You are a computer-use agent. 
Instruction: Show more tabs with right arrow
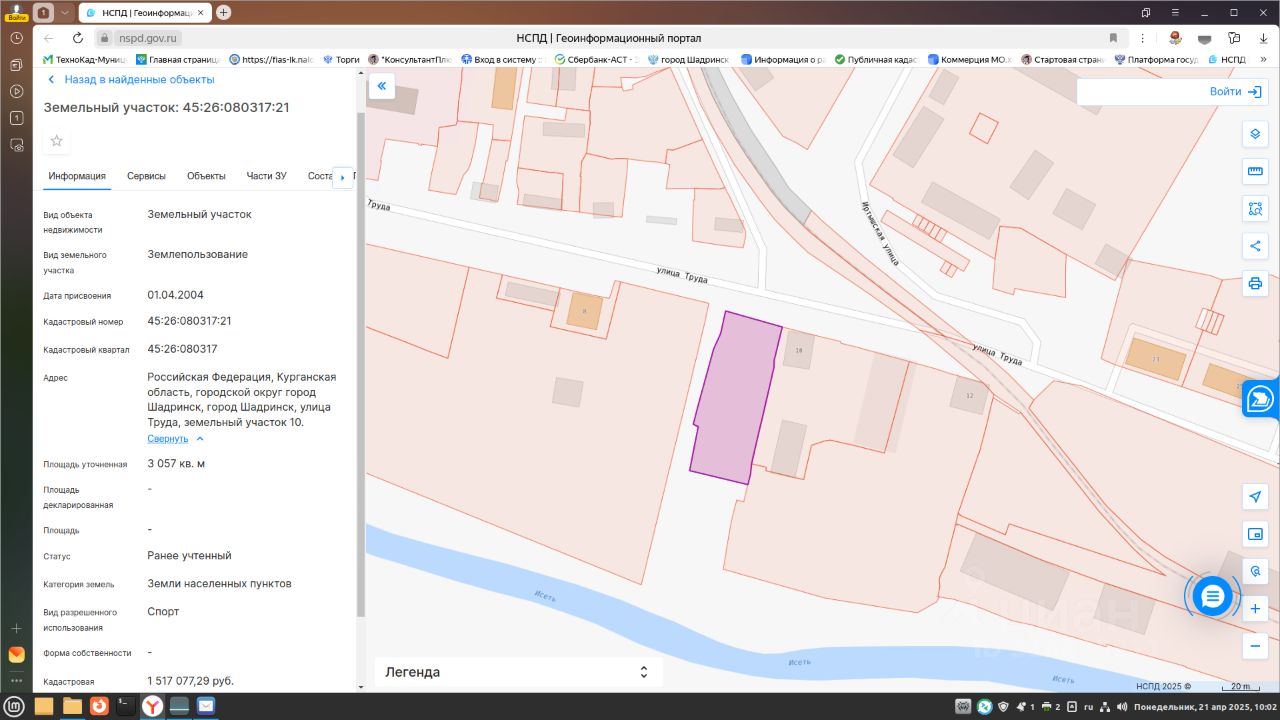342,177
